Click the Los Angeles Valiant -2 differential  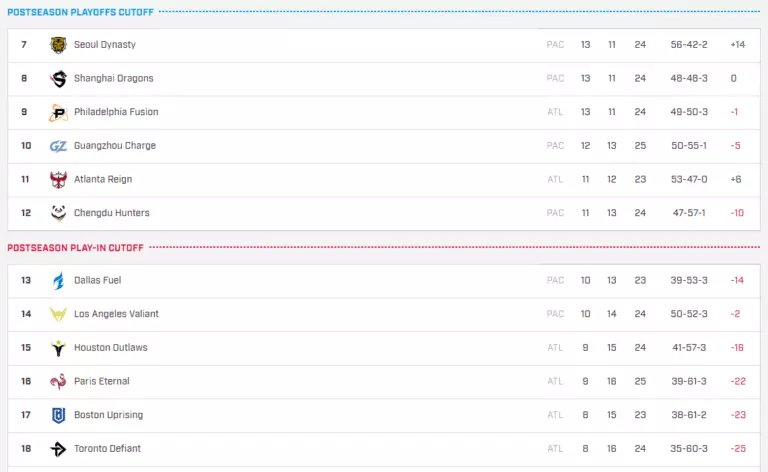735,314
